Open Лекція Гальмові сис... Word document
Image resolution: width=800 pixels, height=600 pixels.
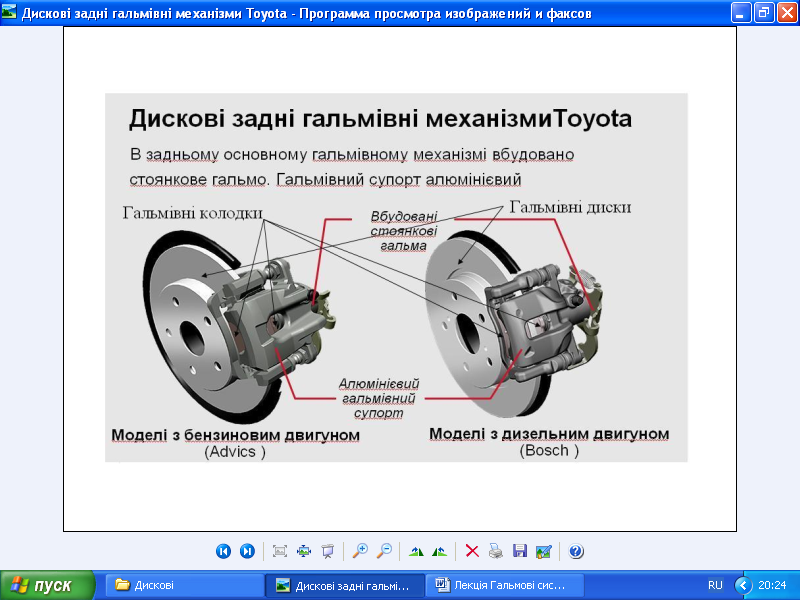coord(505,585)
